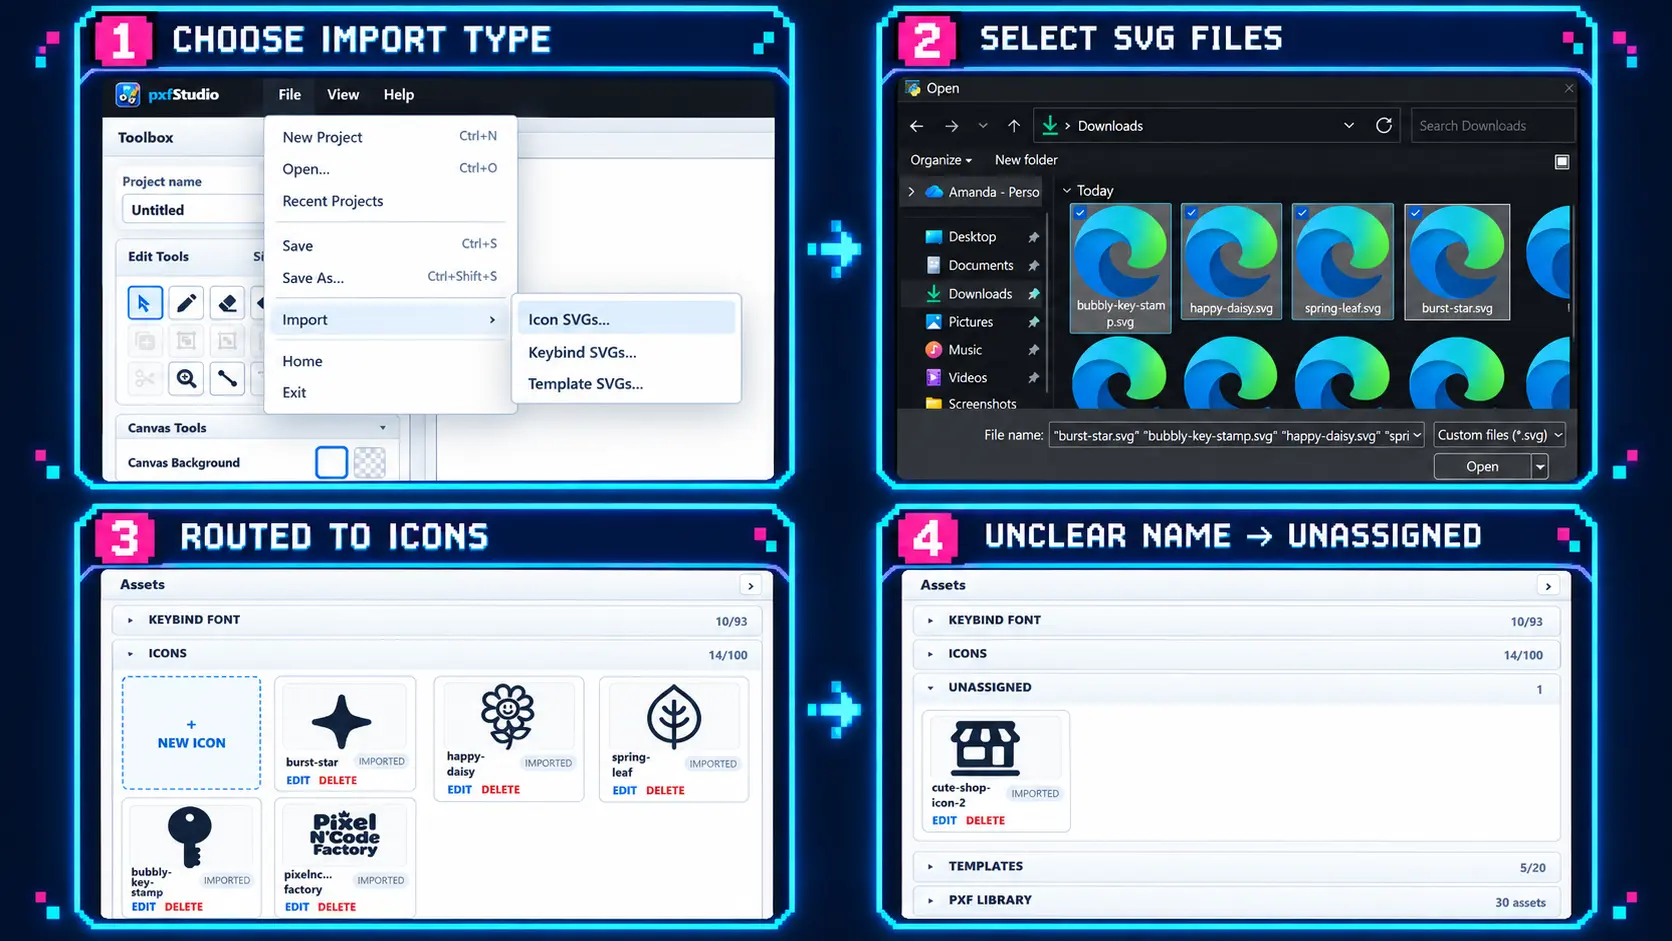This screenshot has height=941, width=1672.
Task: Collapse the Today file group
Action: pyautogui.click(x=1066, y=190)
